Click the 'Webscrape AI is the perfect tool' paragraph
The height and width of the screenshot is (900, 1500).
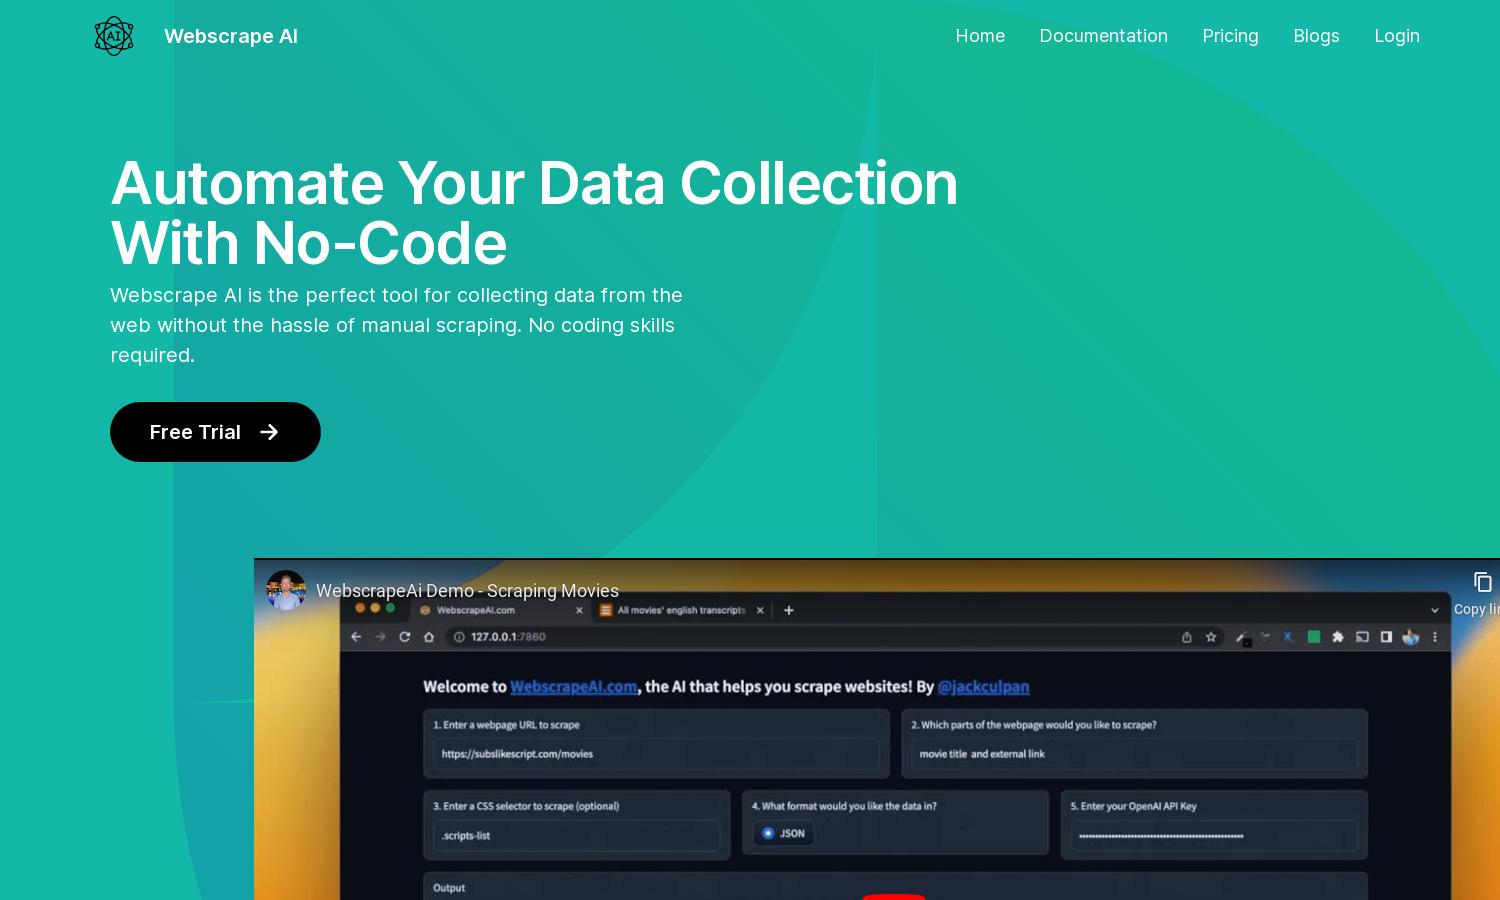point(397,325)
